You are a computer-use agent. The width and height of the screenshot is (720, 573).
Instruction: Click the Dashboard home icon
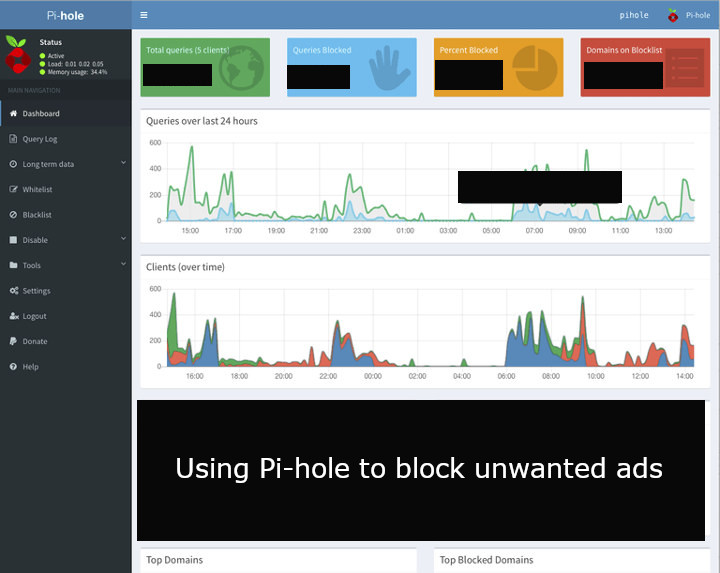click(x=13, y=113)
